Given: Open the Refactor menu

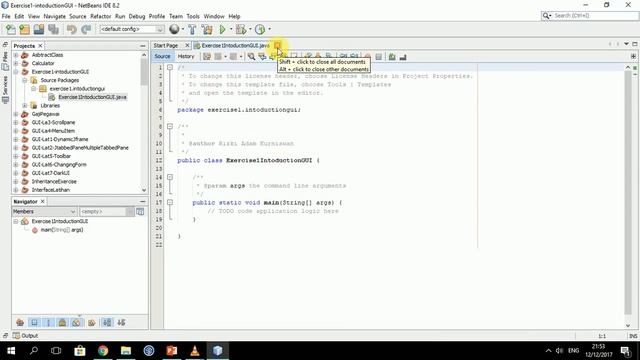Looking at the screenshot, I should [100, 16].
